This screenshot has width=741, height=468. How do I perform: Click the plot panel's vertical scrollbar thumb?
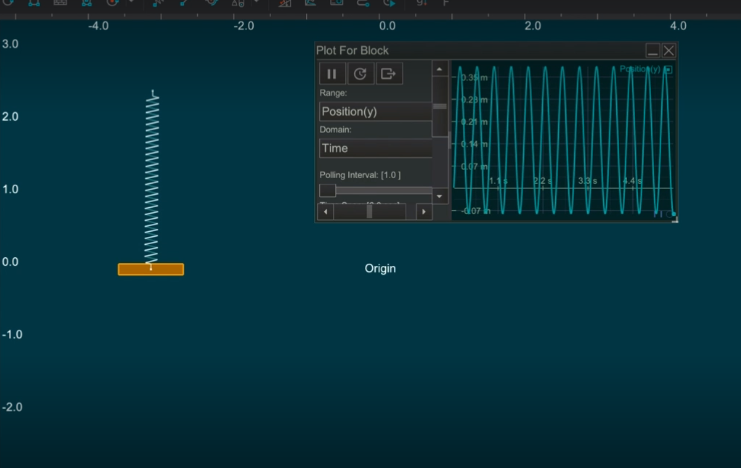(439, 106)
